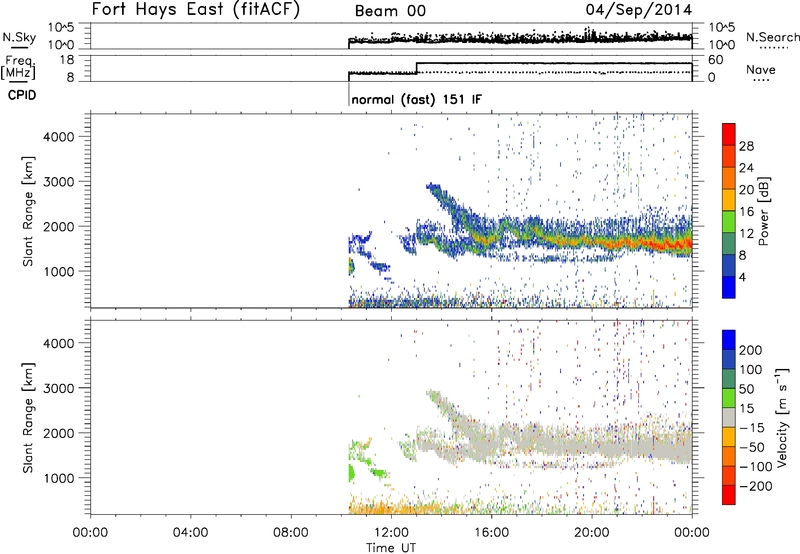Click the '200' velocity colorbar value

point(751,350)
